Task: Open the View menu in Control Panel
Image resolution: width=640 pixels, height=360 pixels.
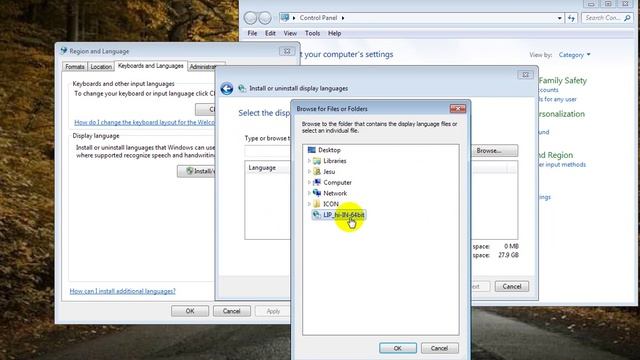Action: click(x=290, y=33)
